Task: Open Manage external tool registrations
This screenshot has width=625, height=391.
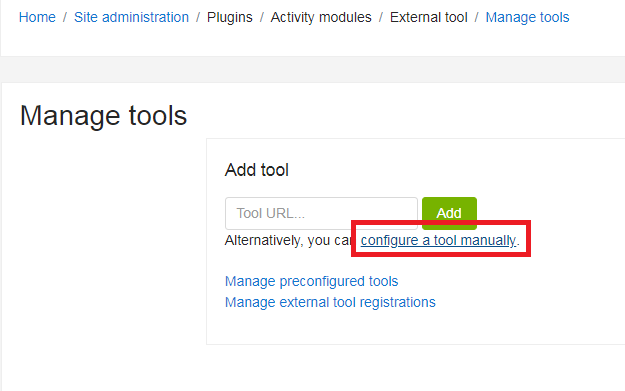Action: point(330,302)
